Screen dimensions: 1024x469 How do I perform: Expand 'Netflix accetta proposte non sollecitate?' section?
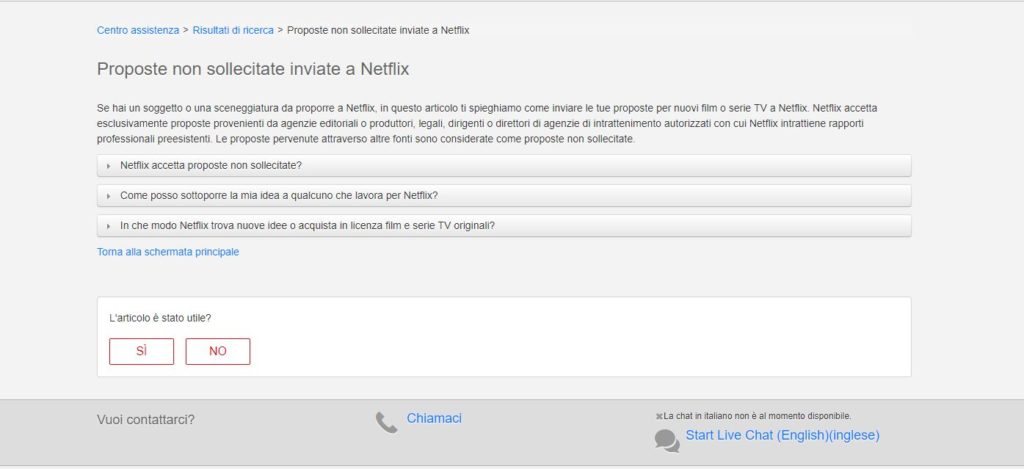coord(504,166)
